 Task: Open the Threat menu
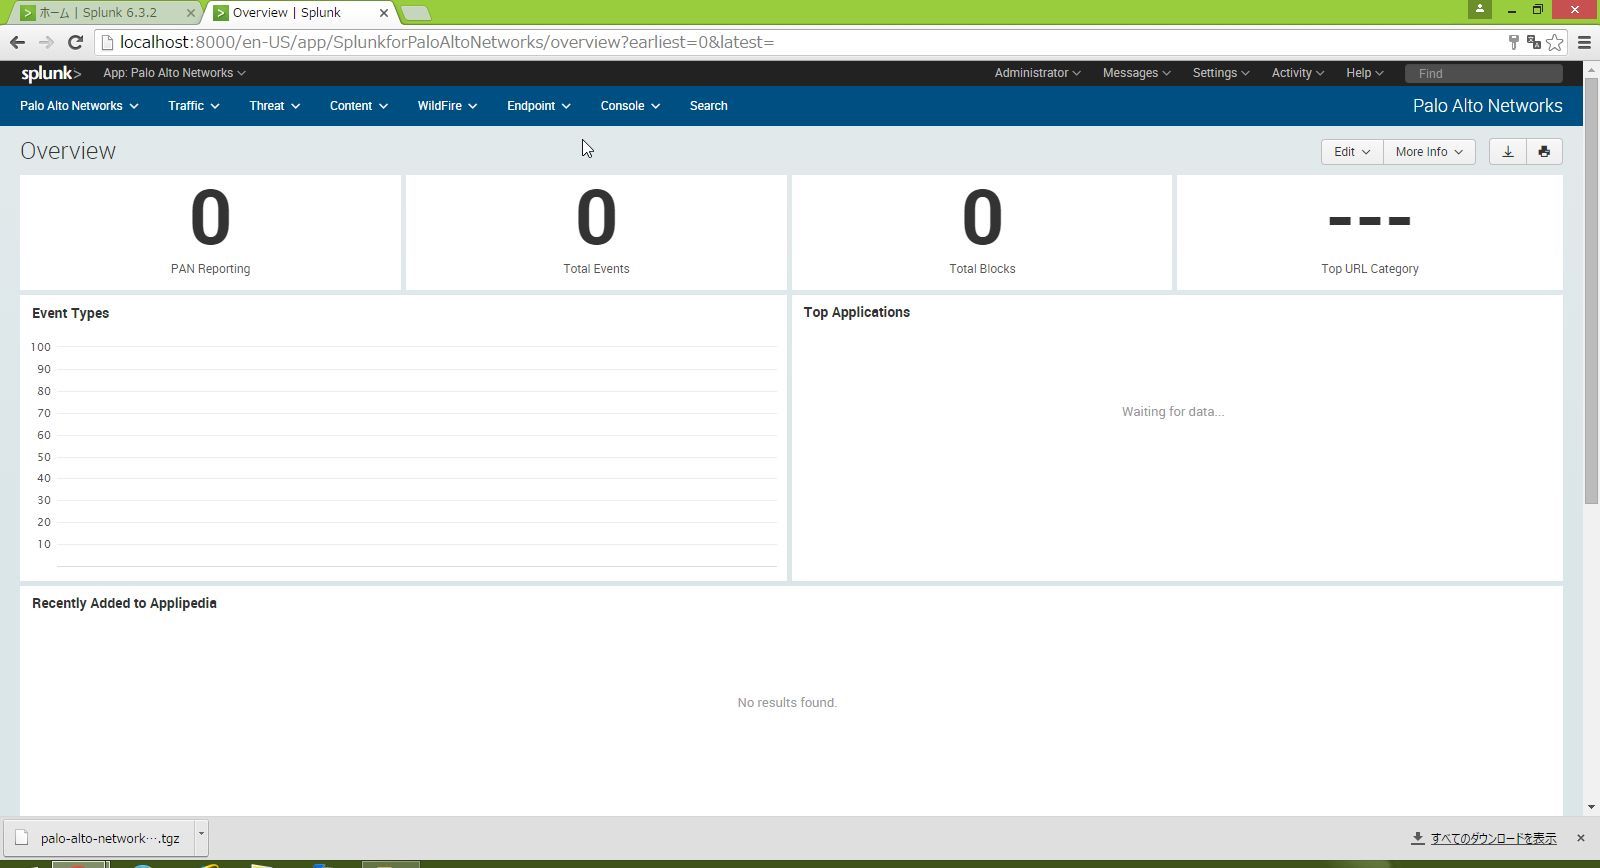275,106
